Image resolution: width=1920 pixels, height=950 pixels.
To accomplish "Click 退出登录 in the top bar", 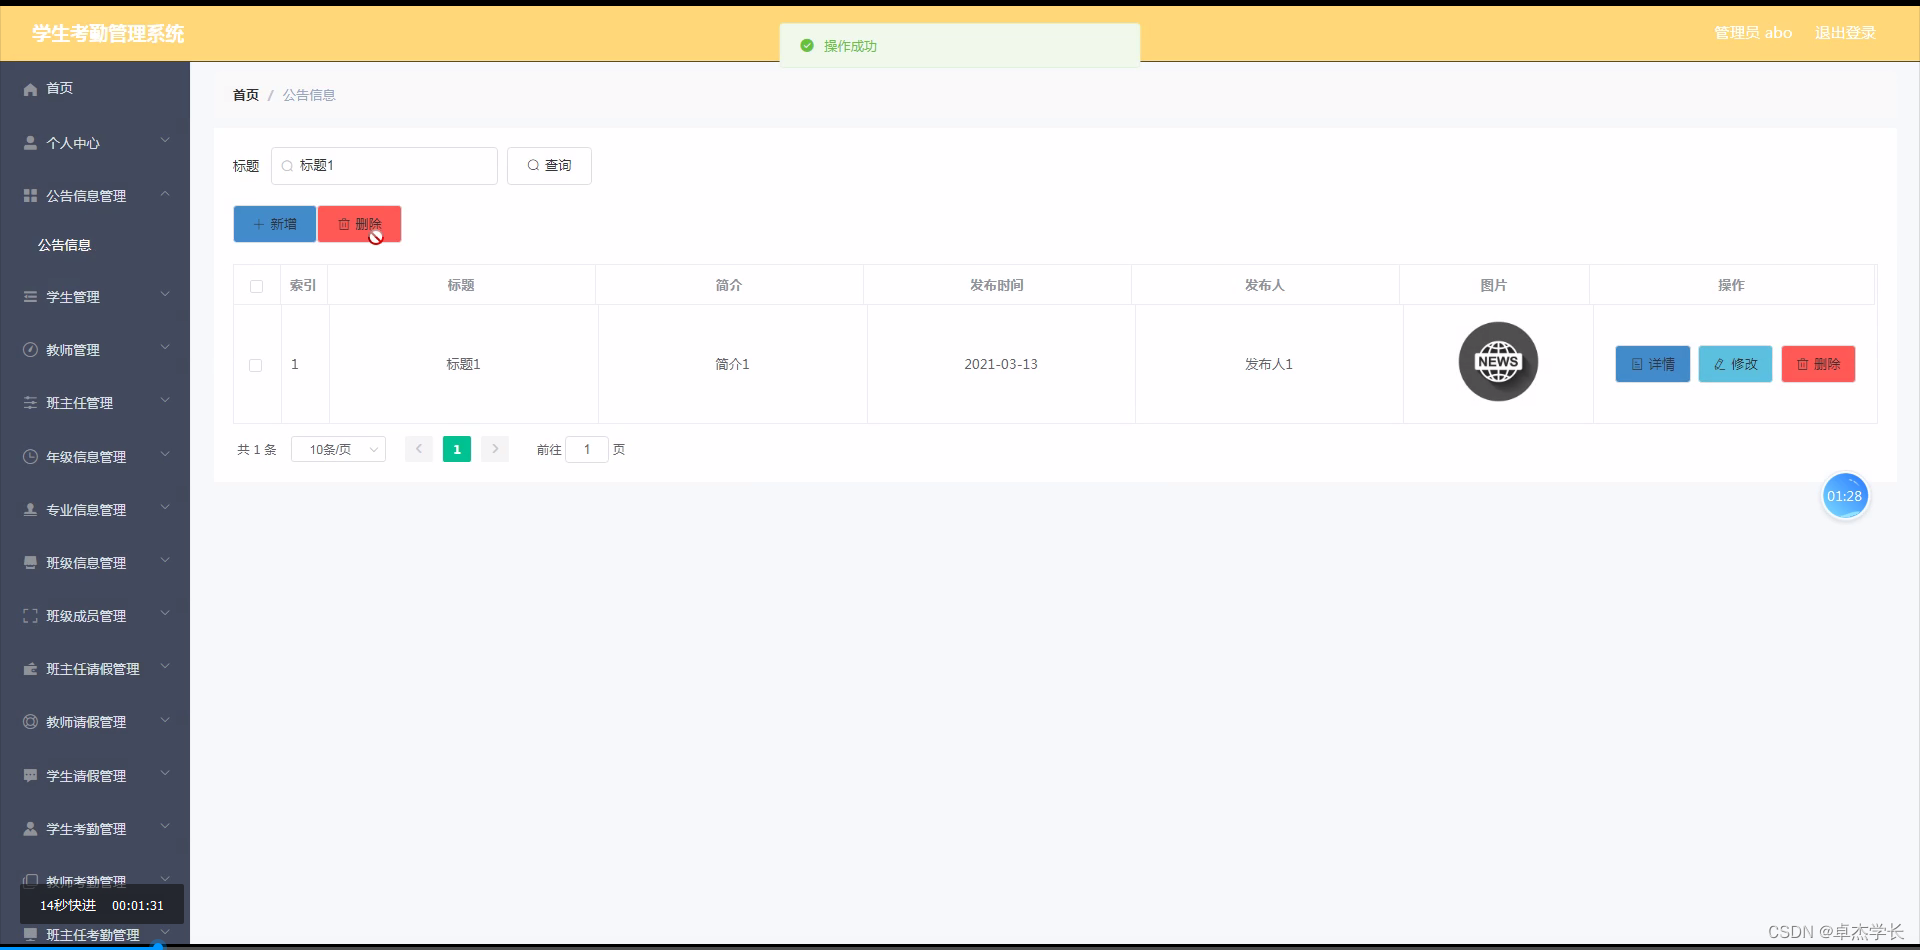I will pos(1846,32).
